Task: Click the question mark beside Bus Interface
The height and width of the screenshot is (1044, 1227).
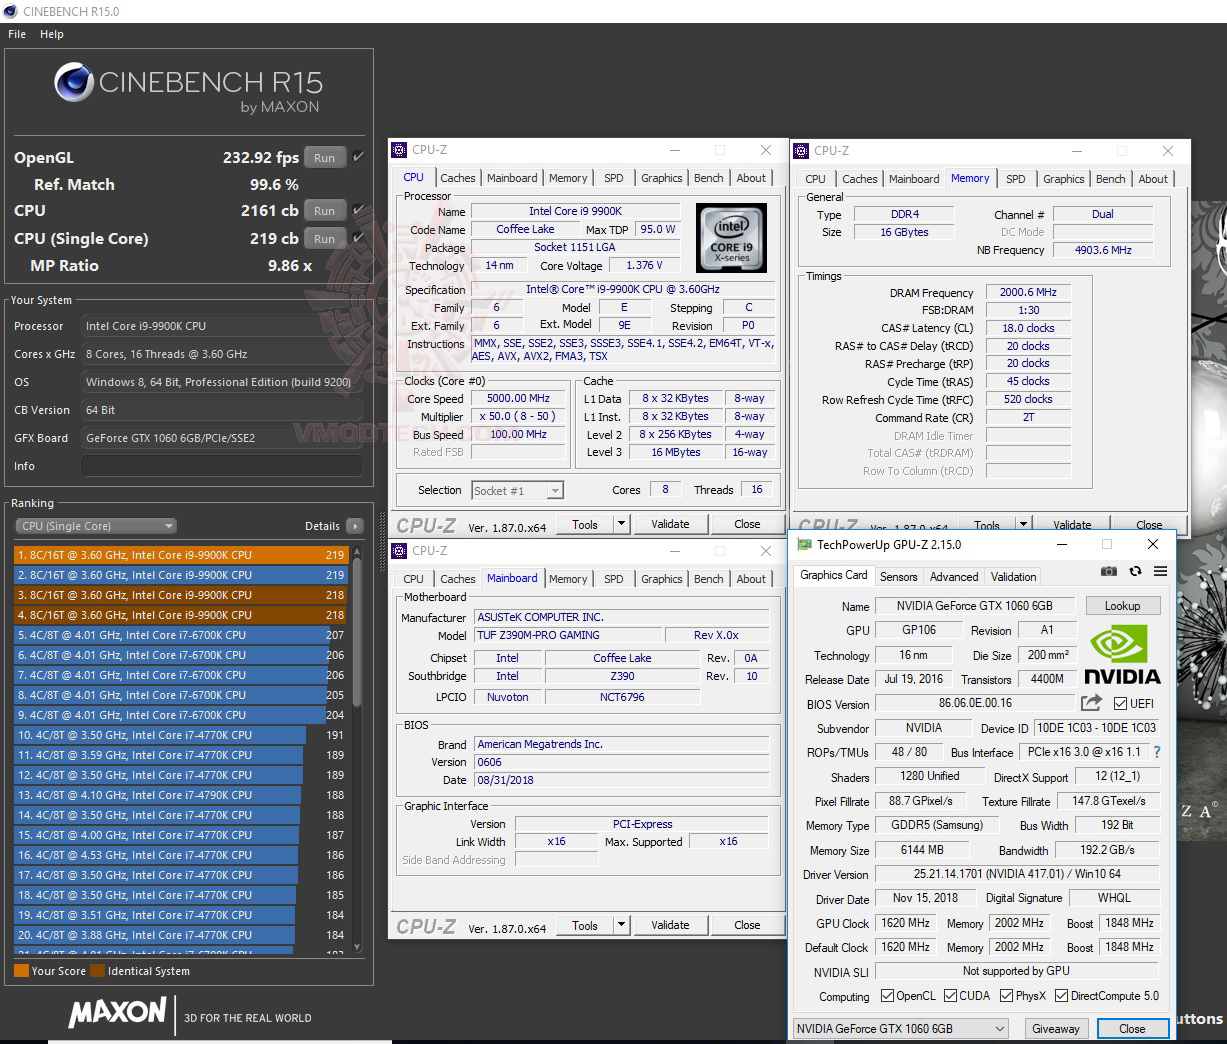Action: [x=1157, y=752]
